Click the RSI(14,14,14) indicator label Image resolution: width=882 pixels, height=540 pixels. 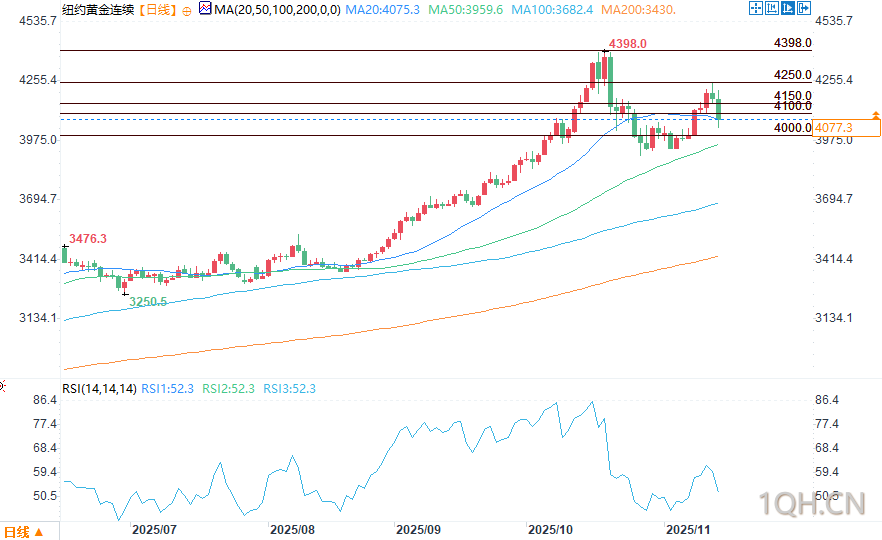[x=98, y=388]
